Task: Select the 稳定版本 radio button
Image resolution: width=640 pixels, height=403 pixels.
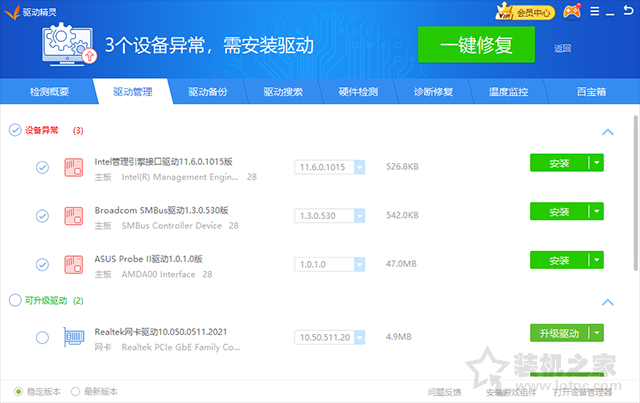Action: [x=18, y=392]
